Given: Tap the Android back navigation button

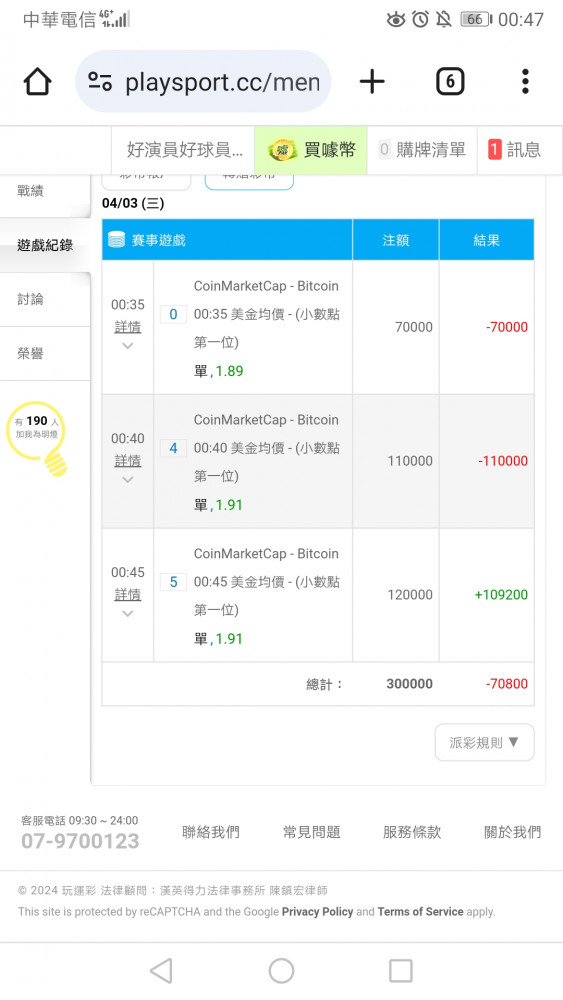Looking at the screenshot, I should click(161, 971).
